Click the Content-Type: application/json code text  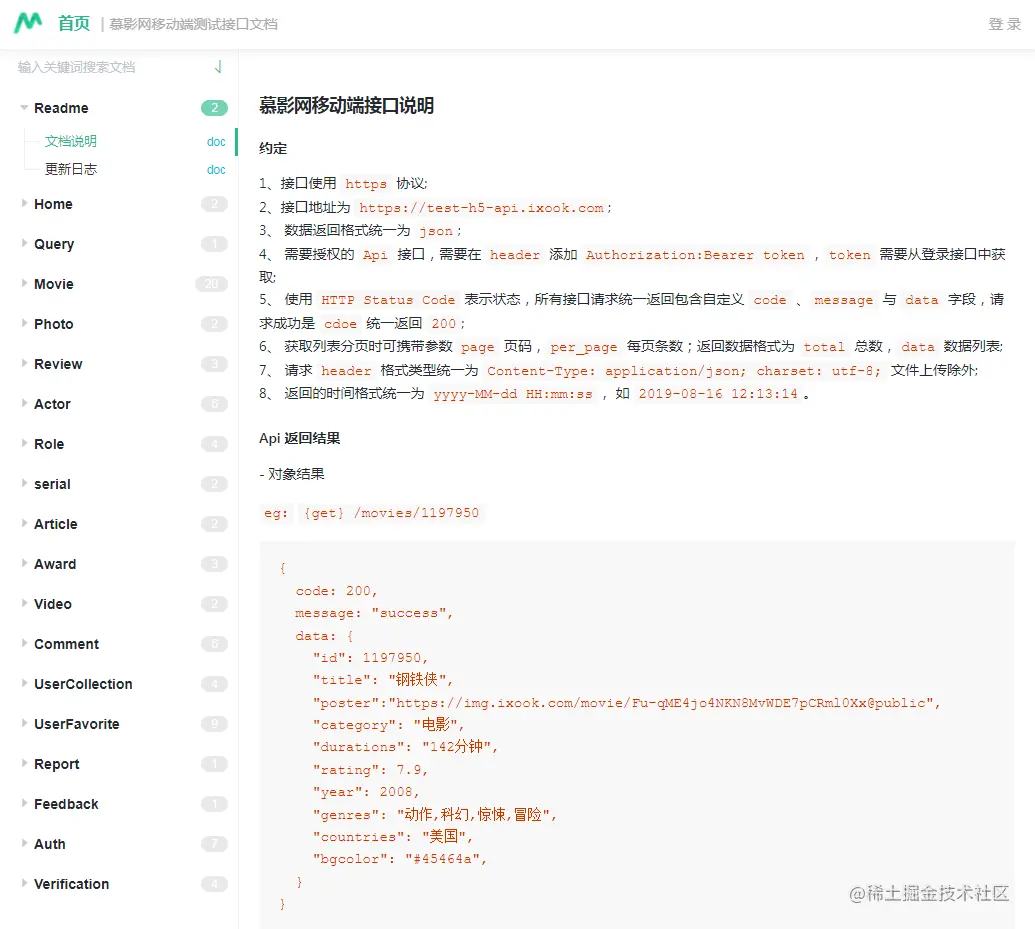(616, 371)
